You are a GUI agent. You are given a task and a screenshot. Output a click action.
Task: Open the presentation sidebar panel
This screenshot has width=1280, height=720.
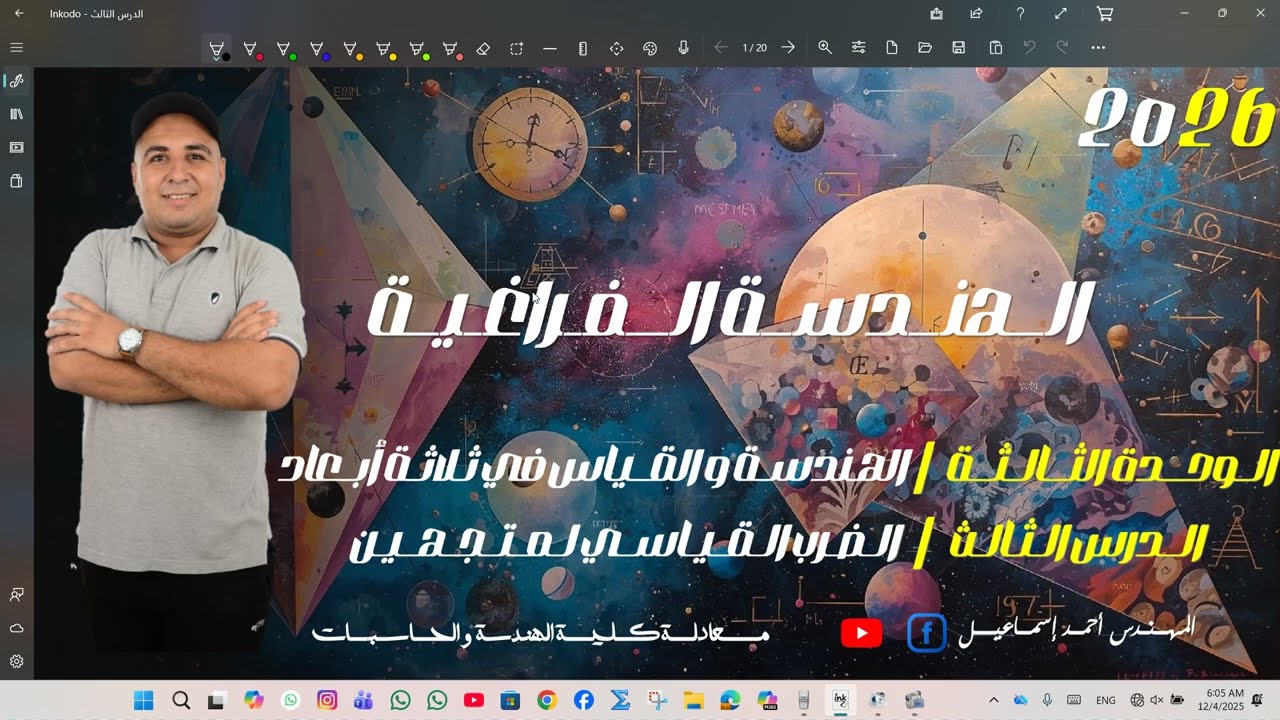coord(16,147)
